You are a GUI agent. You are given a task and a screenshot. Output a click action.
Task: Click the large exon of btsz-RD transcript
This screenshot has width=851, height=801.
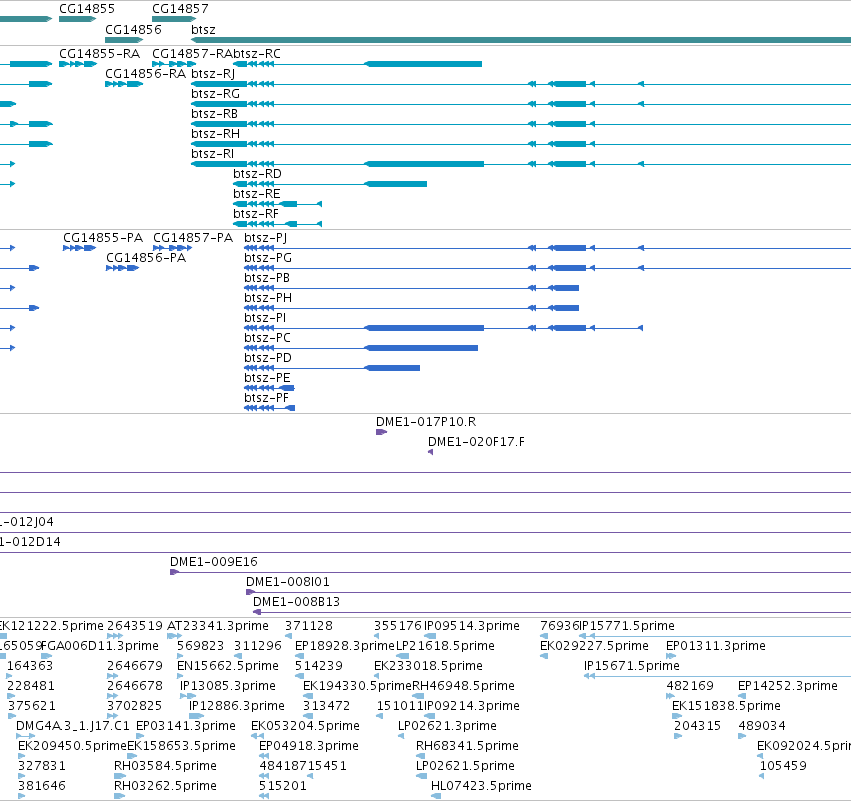click(x=397, y=184)
